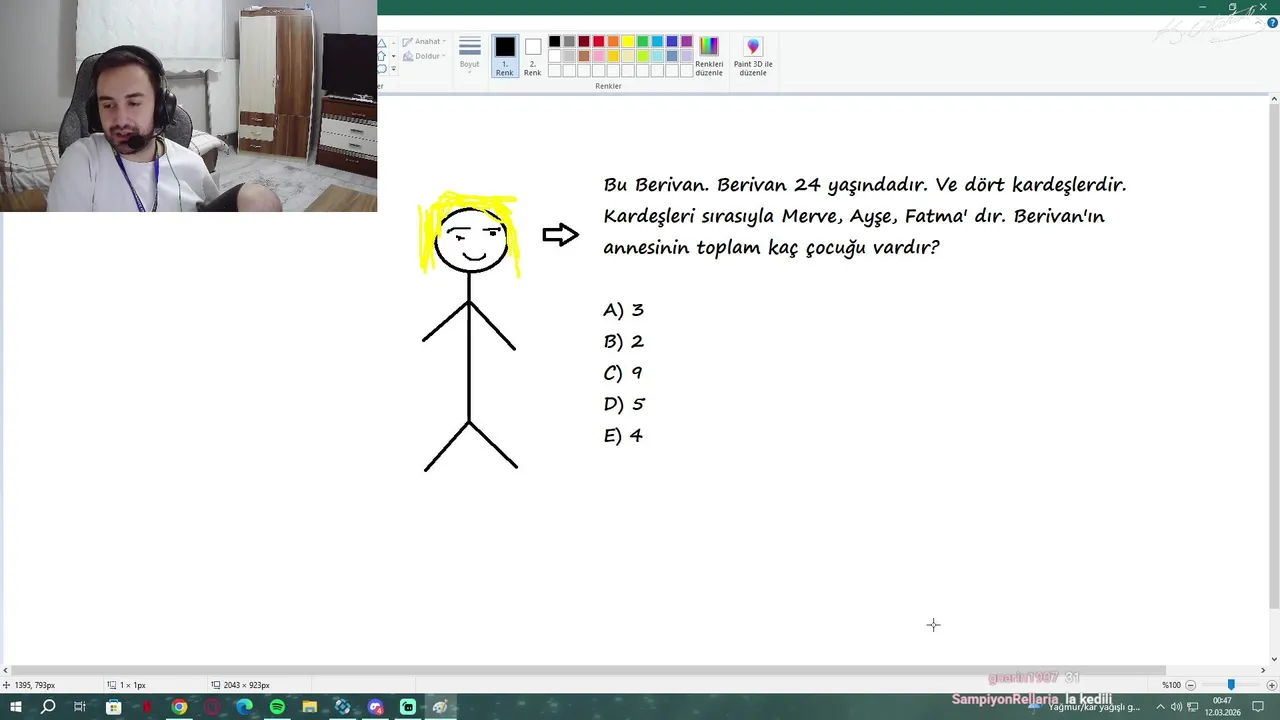Viewport: 1280px width, 720px height.
Task: Pick the pink color swatch
Action: point(598,56)
